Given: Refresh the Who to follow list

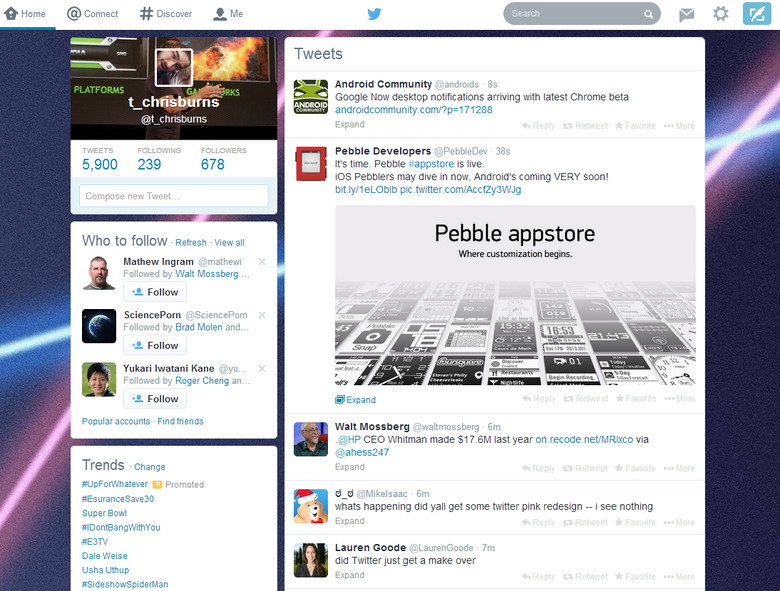Looking at the screenshot, I should coord(191,243).
